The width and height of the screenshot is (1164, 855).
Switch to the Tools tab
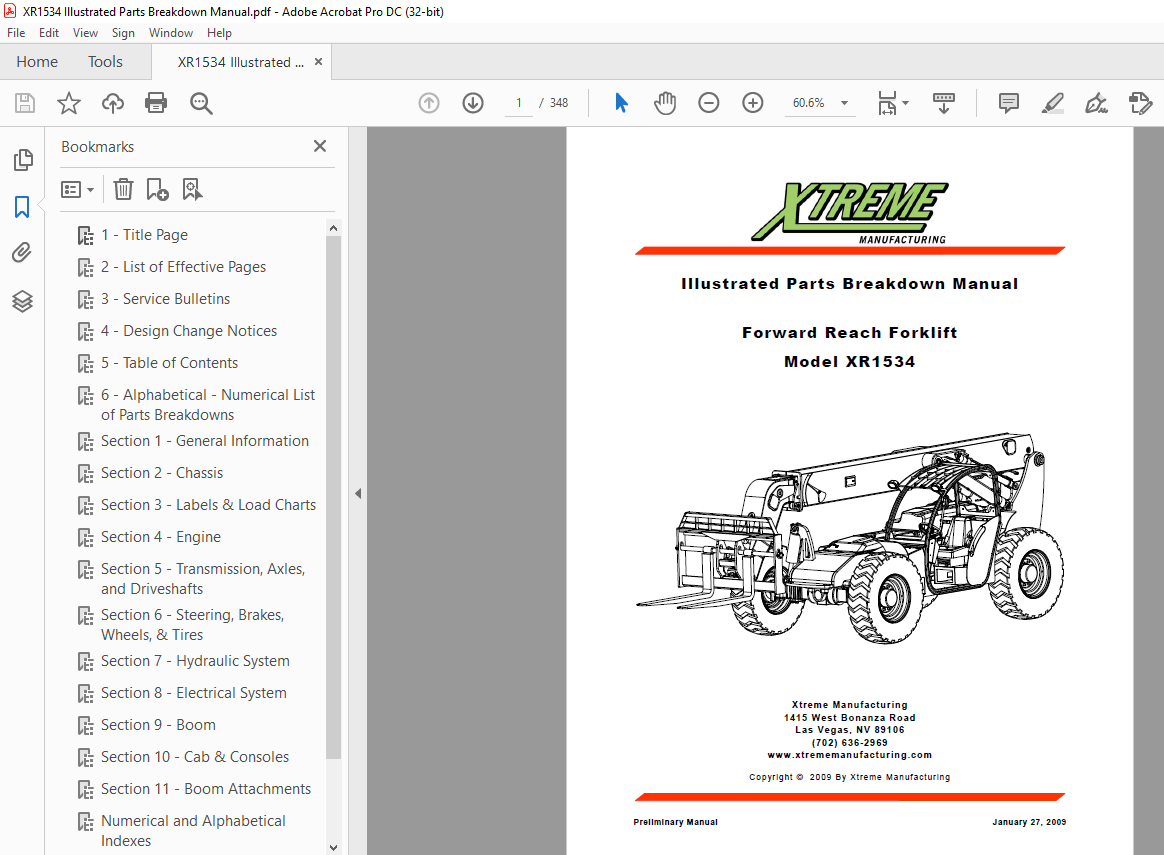[105, 62]
